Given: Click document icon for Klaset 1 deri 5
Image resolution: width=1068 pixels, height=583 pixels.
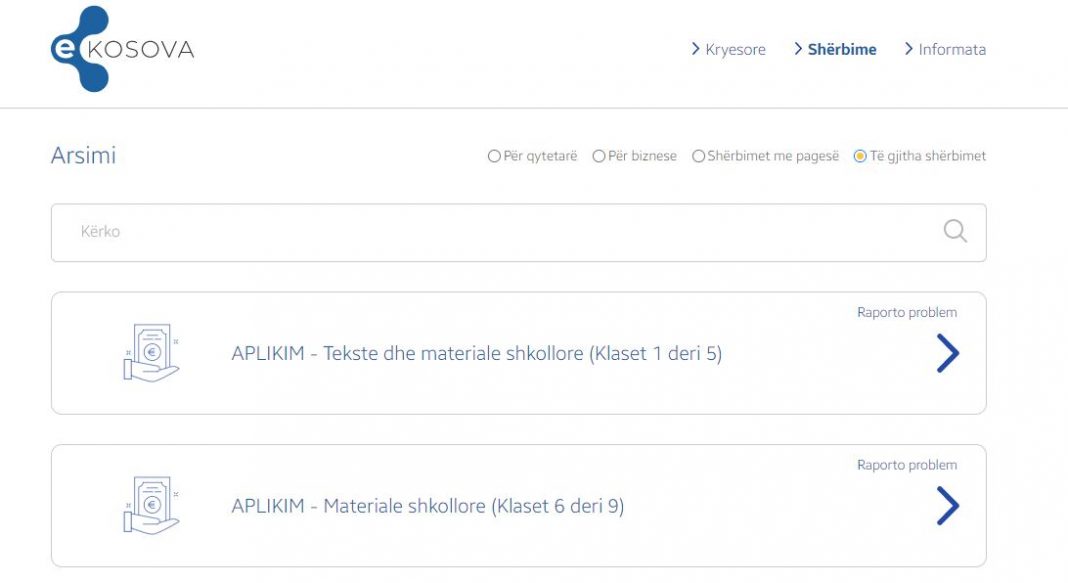Looking at the screenshot, I should point(151,352).
